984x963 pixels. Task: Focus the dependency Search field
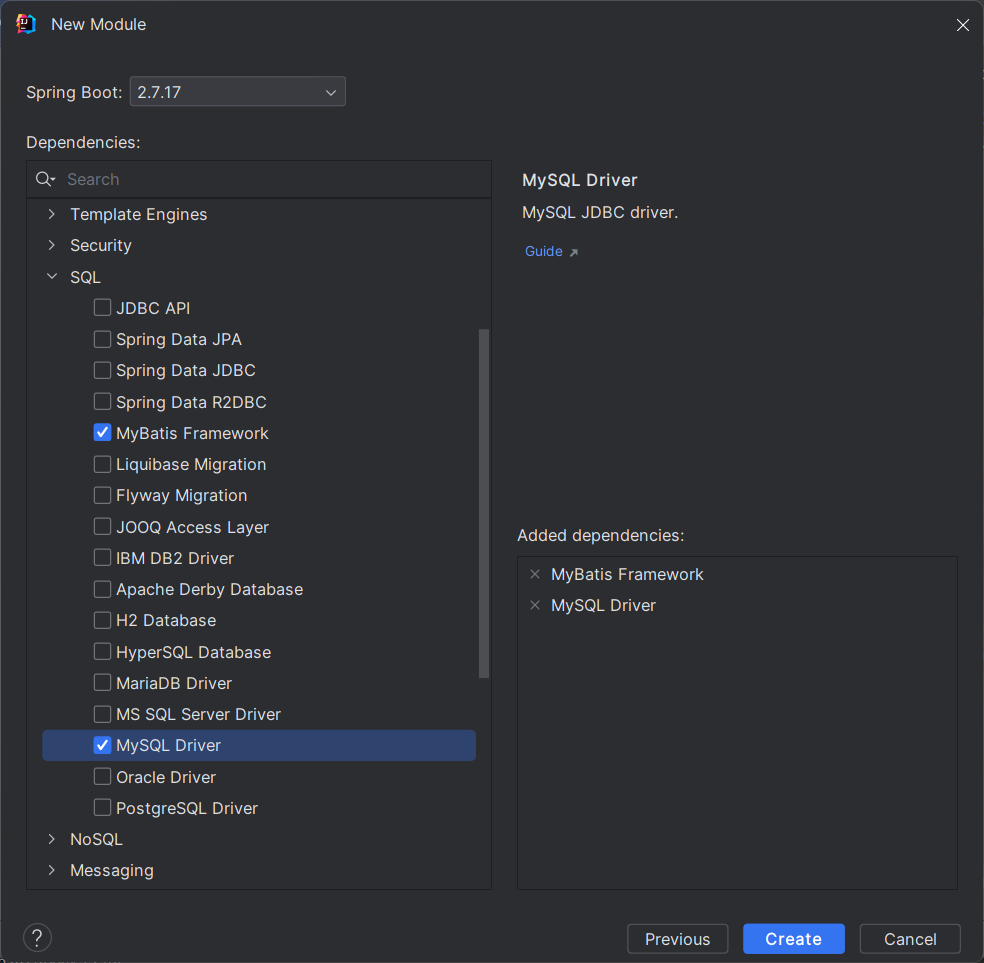click(270, 180)
